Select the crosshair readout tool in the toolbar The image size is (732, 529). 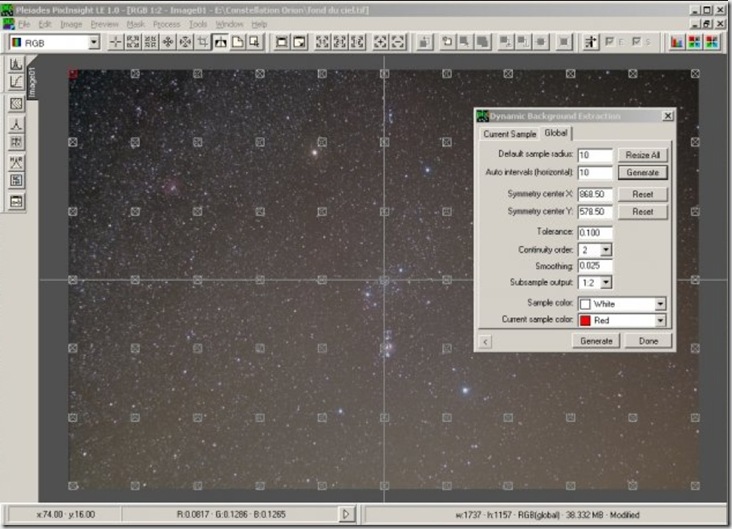click(115, 42)
